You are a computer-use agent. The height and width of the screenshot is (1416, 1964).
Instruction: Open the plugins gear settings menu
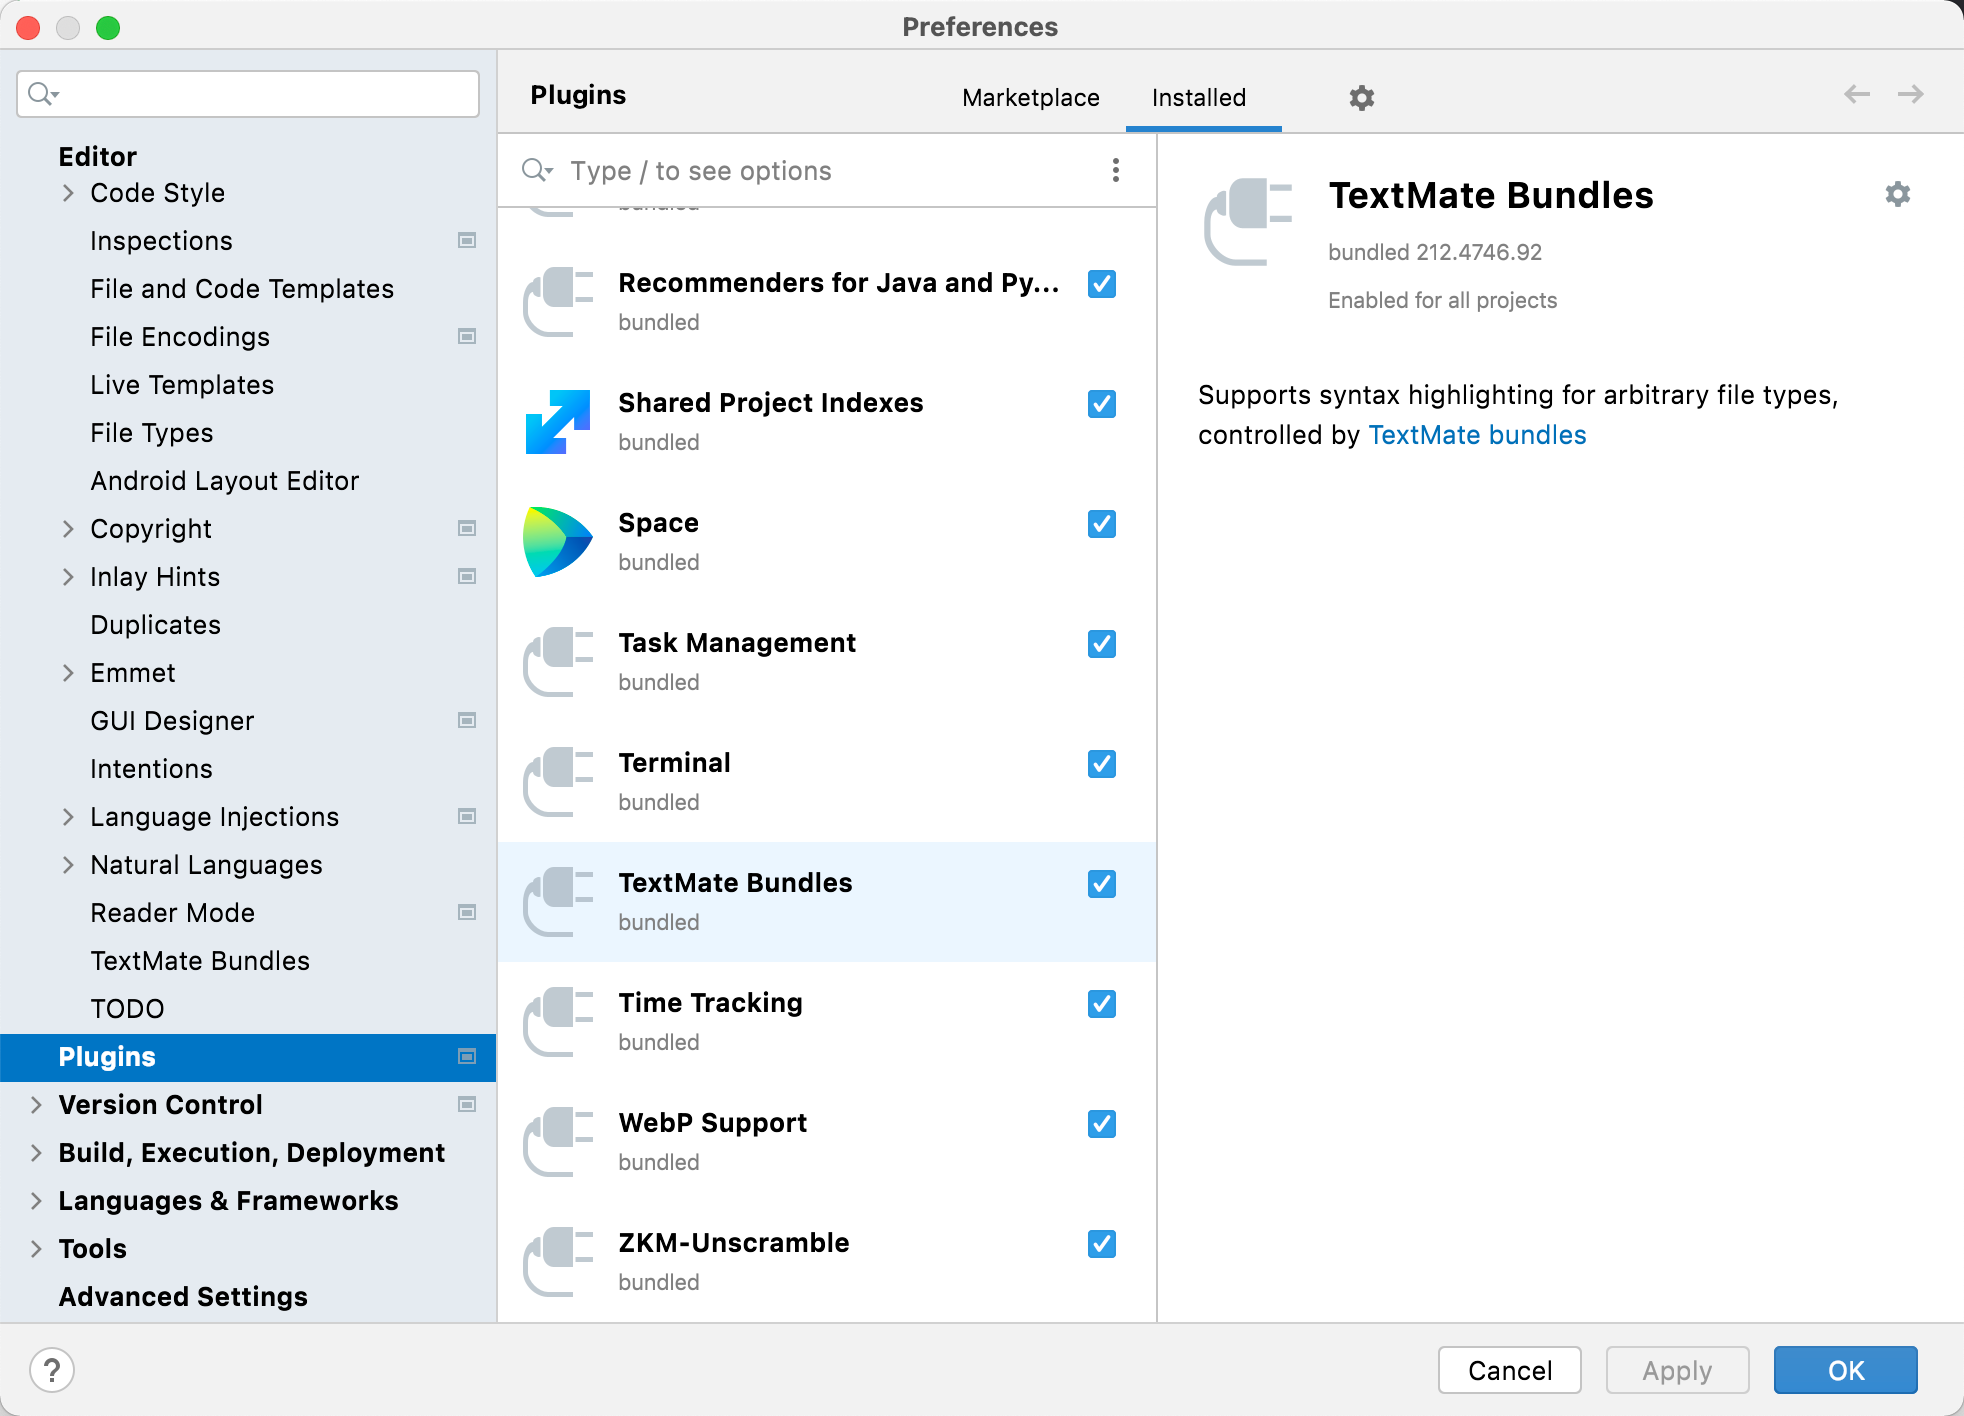1362,97
